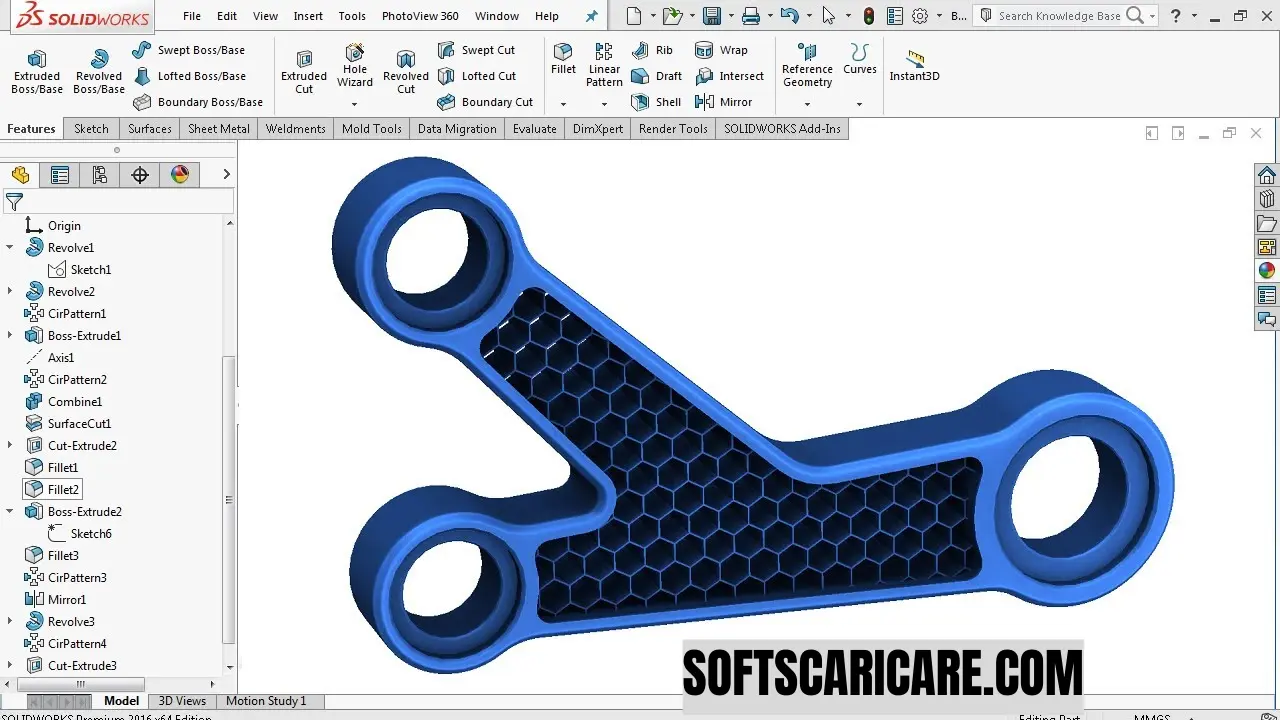Choose the Swept Cut tool
This screenshot has width=1280, height=720.
(x=476, y=50)
